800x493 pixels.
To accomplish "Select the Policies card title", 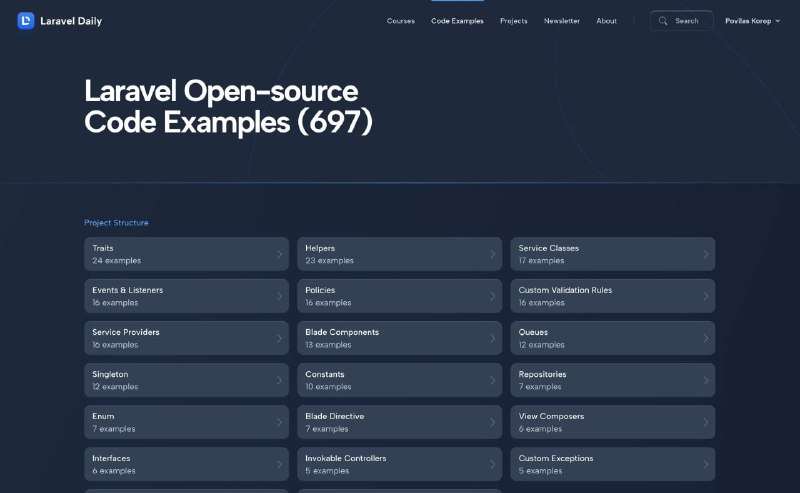I will (320, 290).
